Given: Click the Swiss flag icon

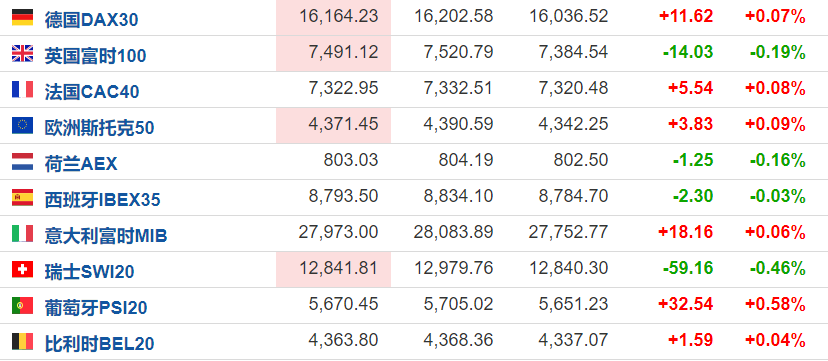Looking at the screenshot, I should [22, 269].
